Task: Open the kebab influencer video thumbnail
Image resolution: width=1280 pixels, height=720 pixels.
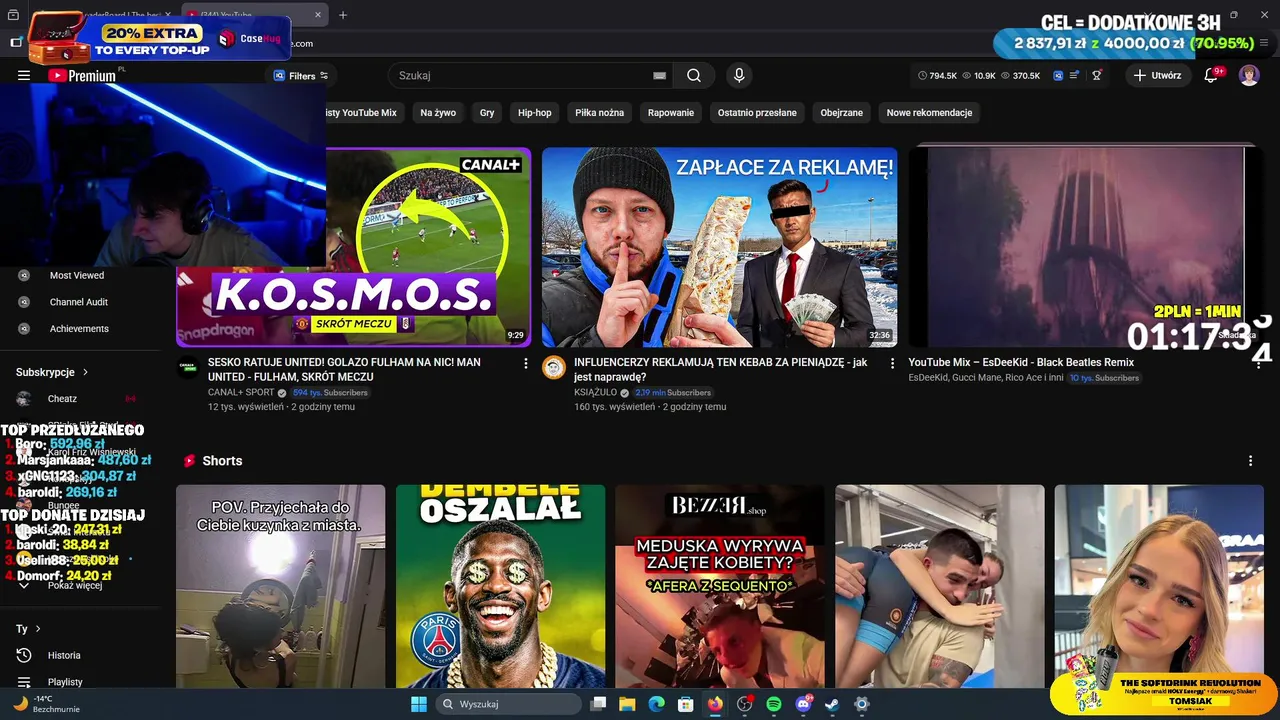Action: click(x=719, y=247)
